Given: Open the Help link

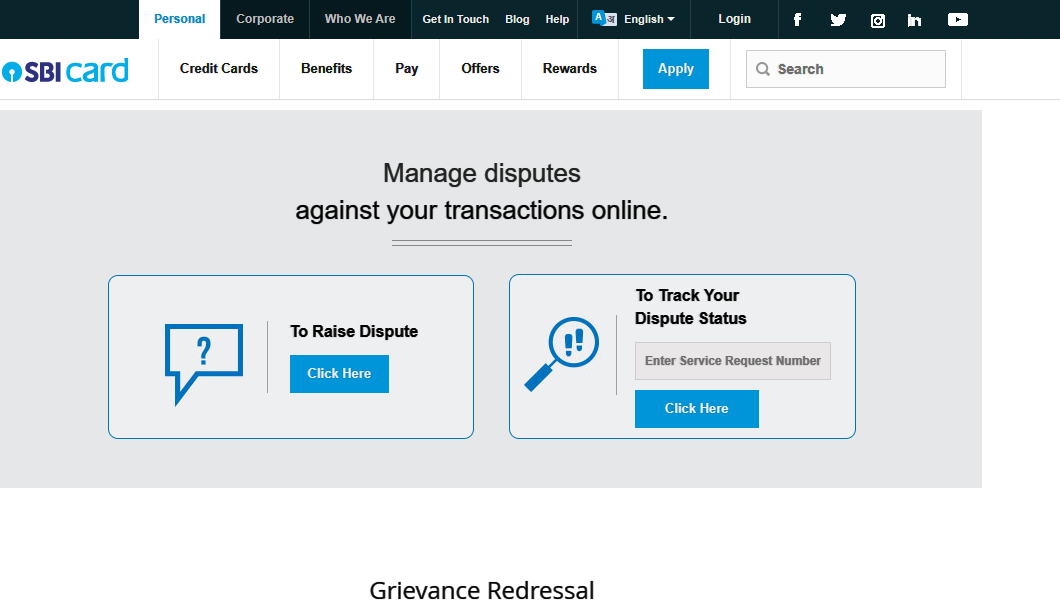Looking at the screenshot, I should [557, 20].
